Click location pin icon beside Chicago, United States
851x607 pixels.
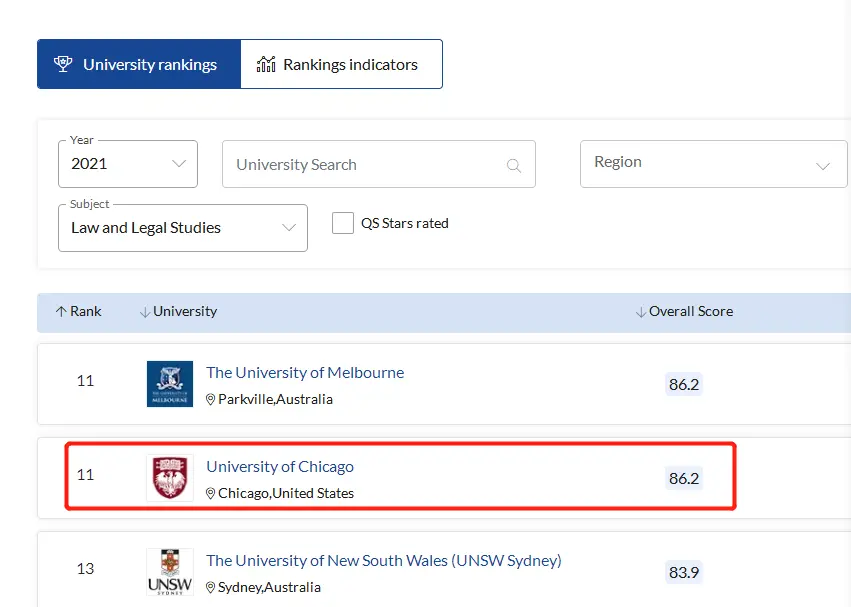click(x=211, y=494)
